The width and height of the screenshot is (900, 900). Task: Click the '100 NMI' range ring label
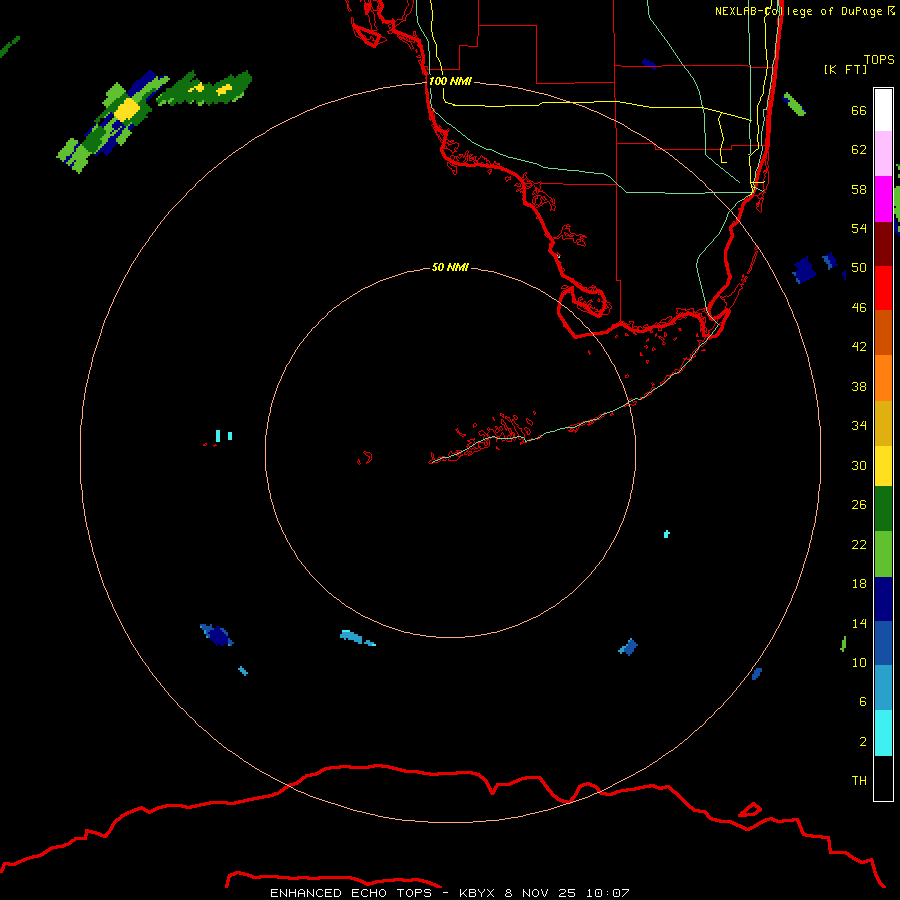451,81
